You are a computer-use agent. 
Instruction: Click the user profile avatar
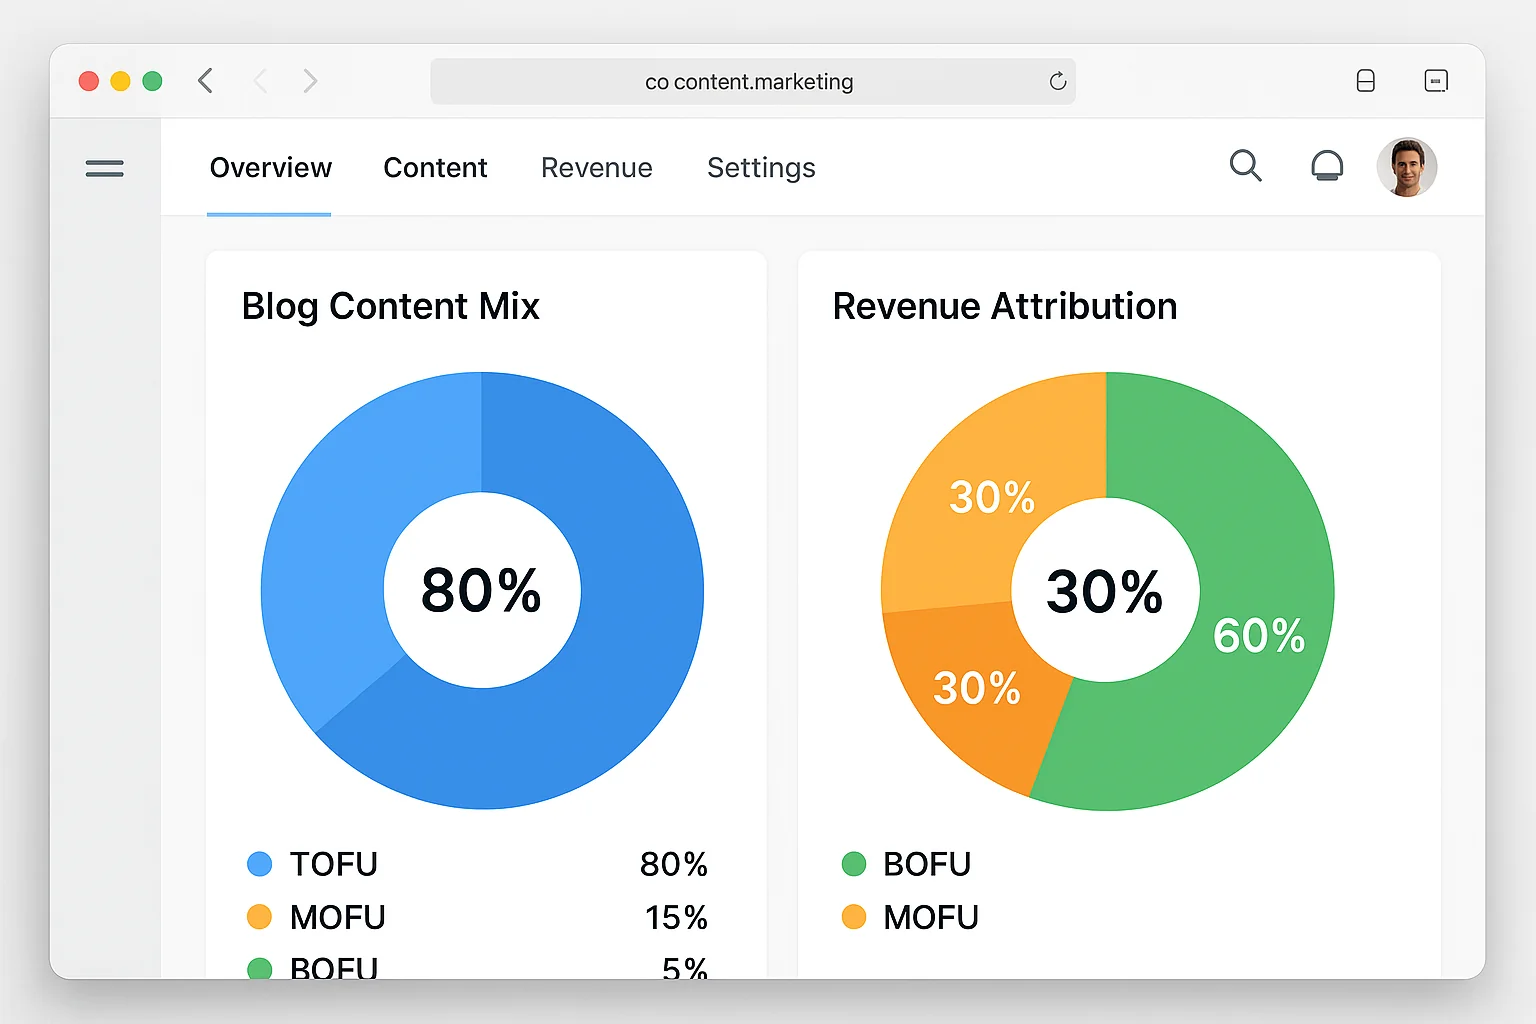[x=1407, y=167]
